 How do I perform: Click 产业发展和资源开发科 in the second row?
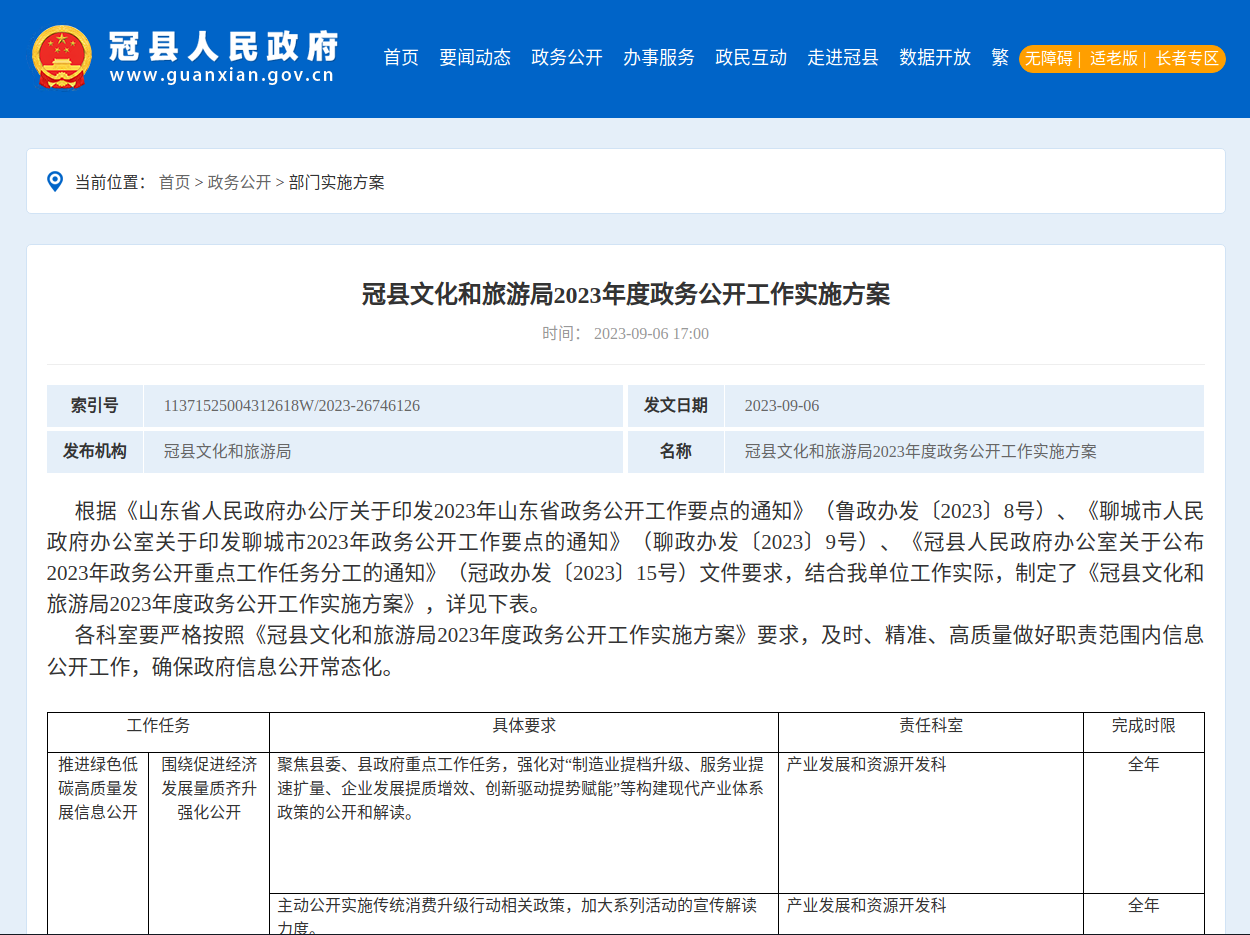pyautogui.click(x=866, y=906)
